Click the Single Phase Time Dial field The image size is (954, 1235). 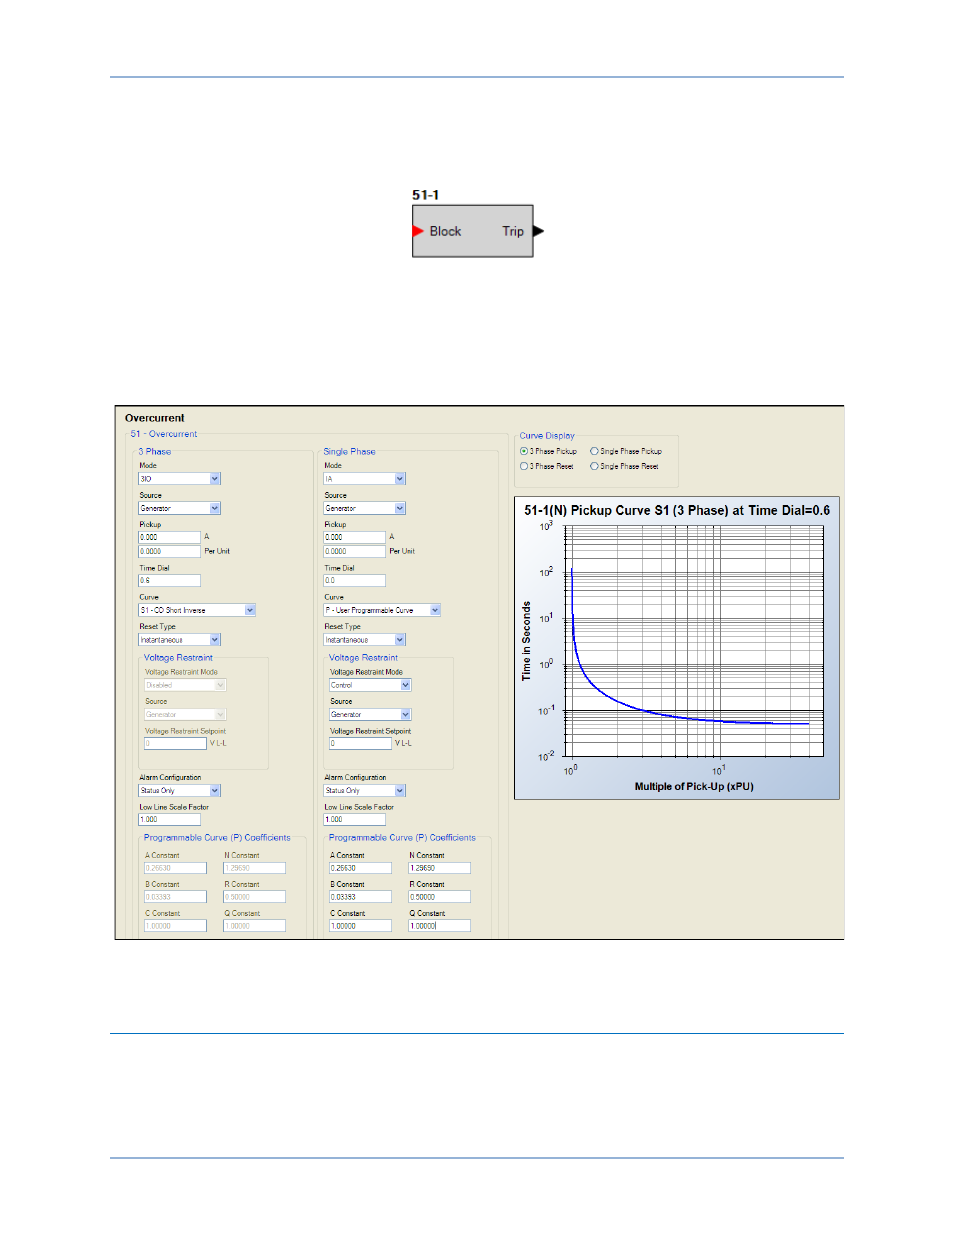tap(354, 580)
